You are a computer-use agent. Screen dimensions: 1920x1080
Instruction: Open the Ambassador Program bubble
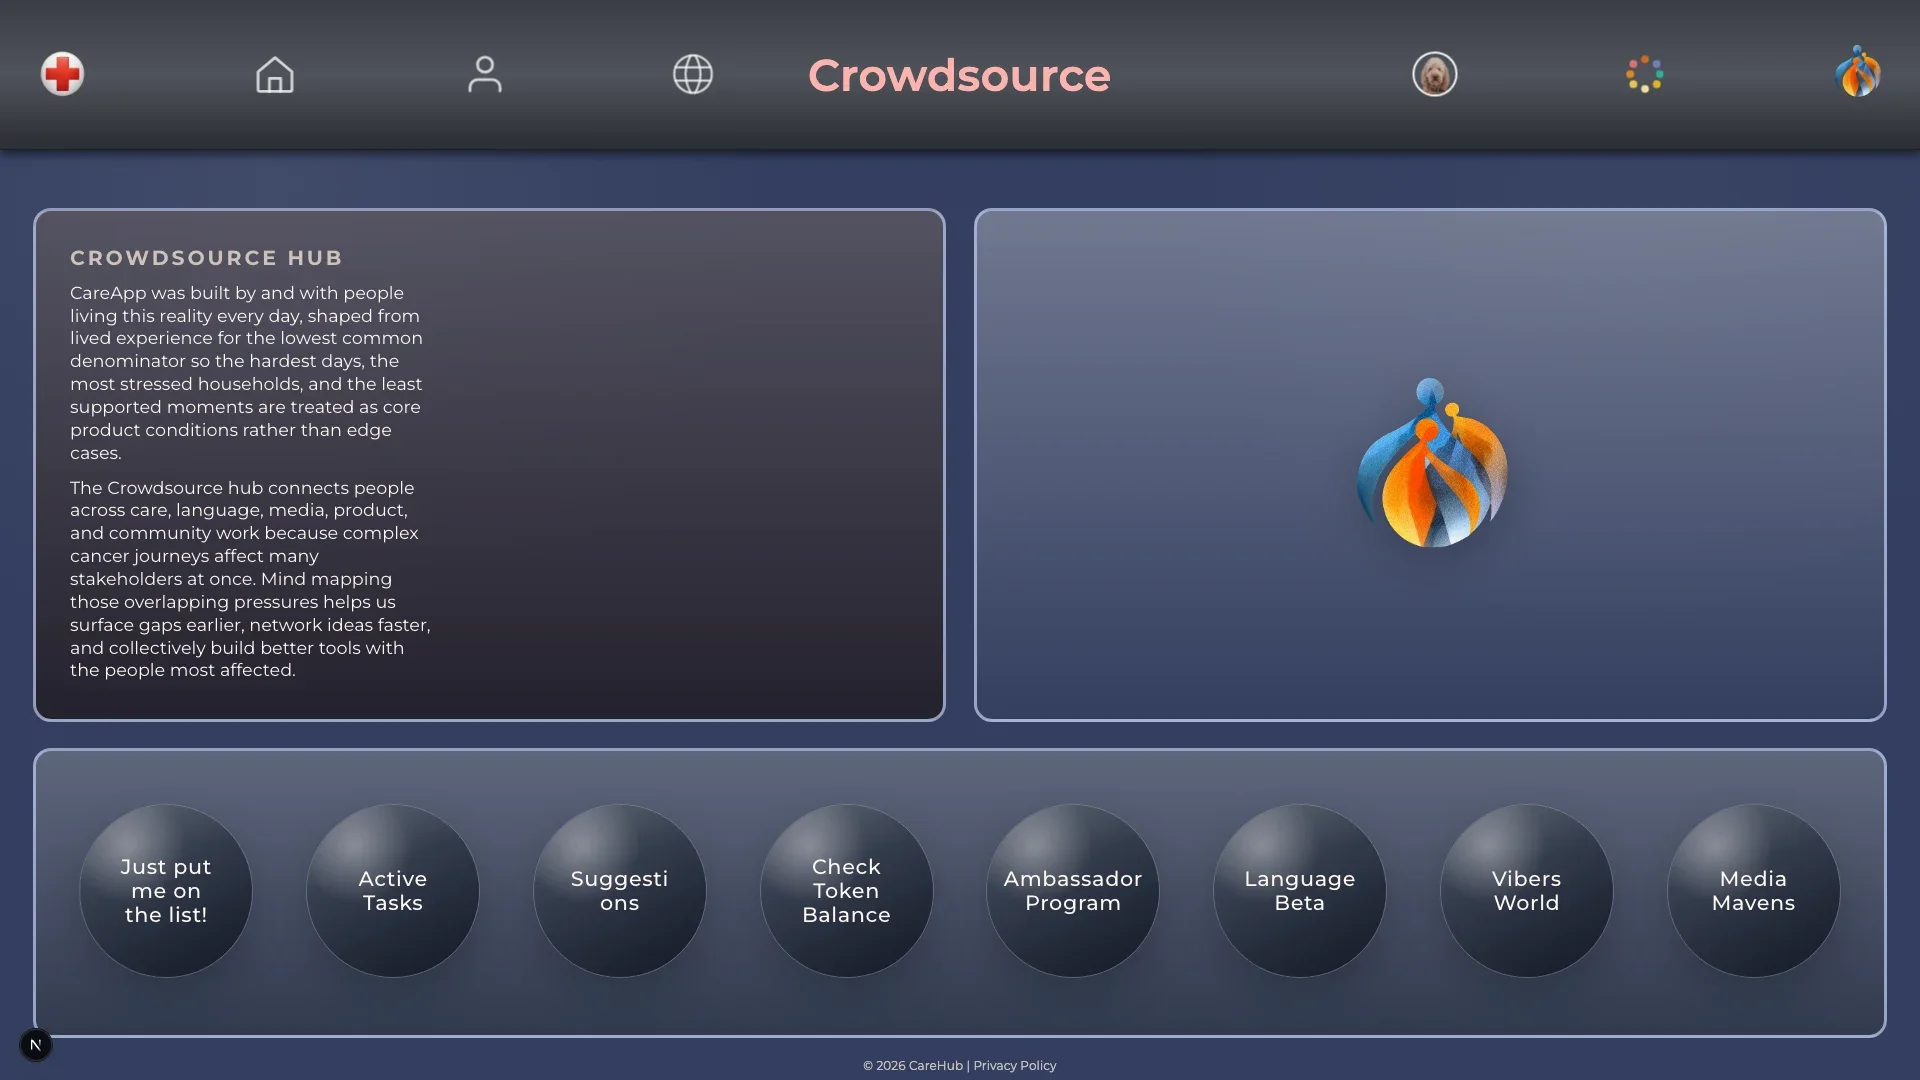[1073, 891]
